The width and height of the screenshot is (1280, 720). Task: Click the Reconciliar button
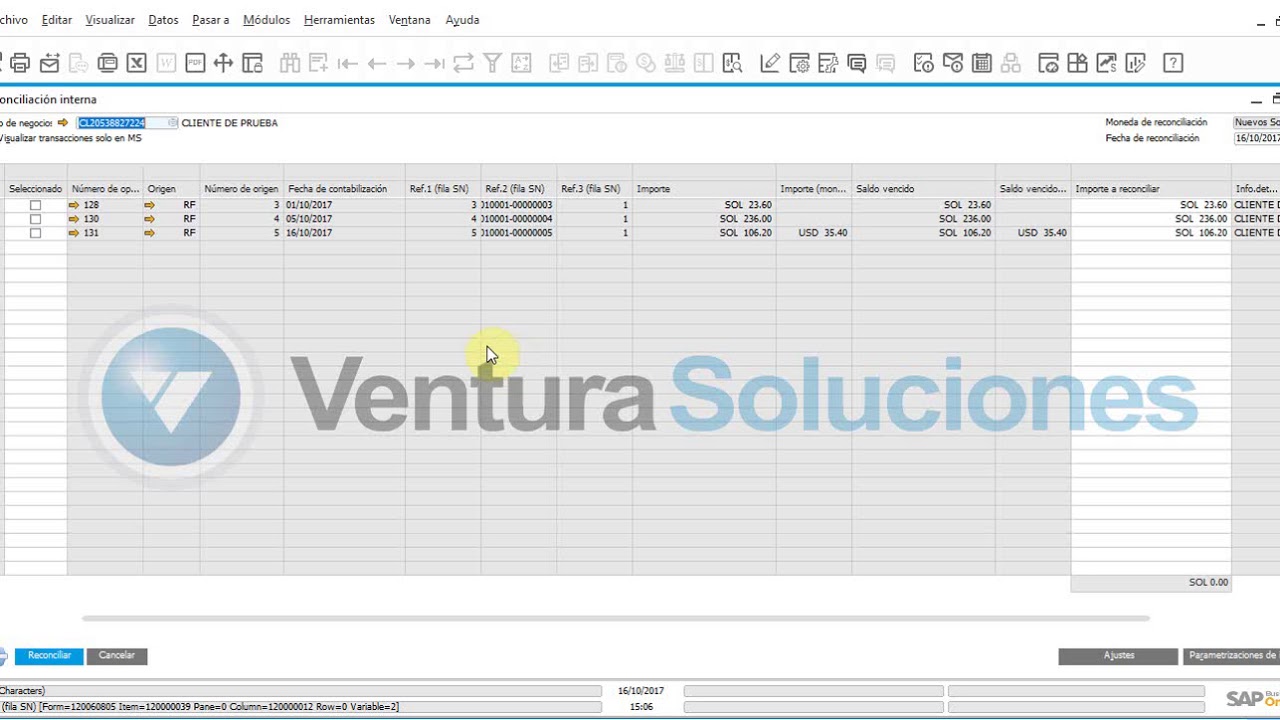49,656
